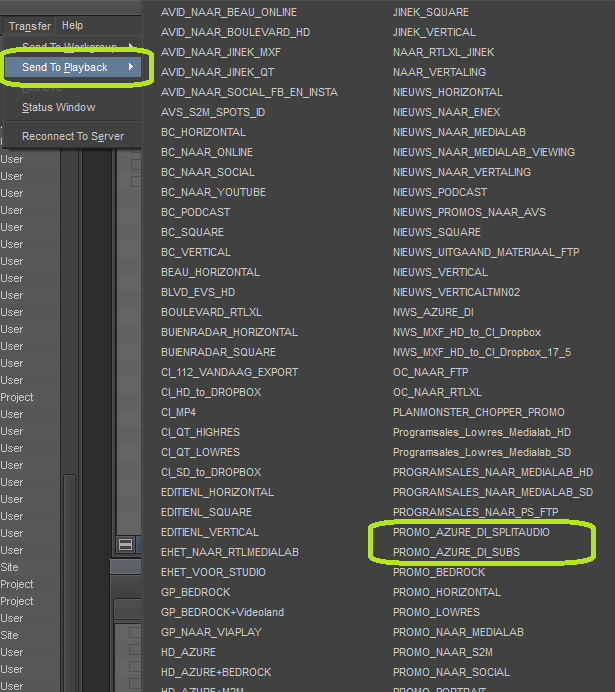Pick AVID_NAAR_JINEK_QT entry
The height and width of the screenshot is (692, 615).
[218, 72]
